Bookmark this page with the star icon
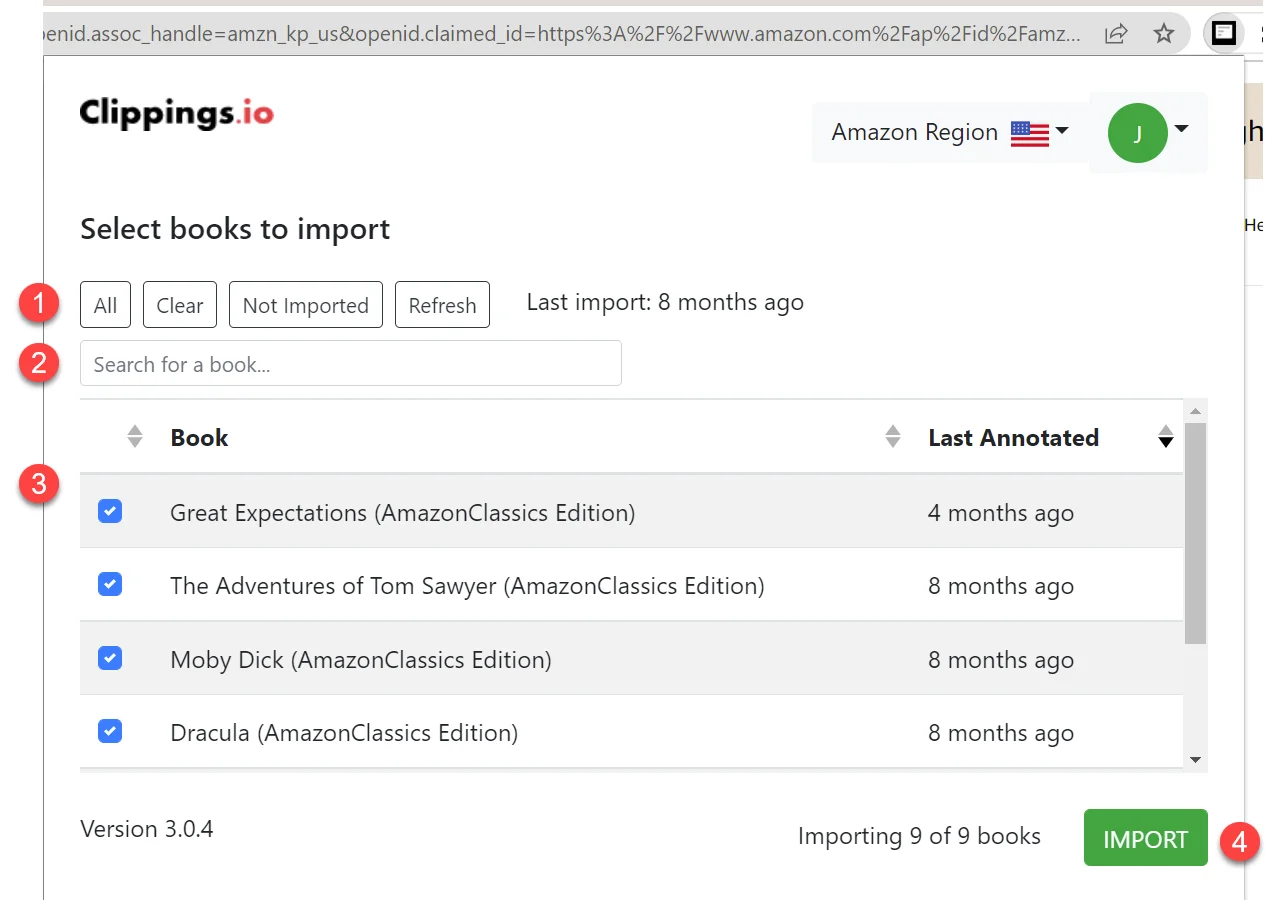The height and width of the screenshot is (900, 1282). pos(1164,34)
